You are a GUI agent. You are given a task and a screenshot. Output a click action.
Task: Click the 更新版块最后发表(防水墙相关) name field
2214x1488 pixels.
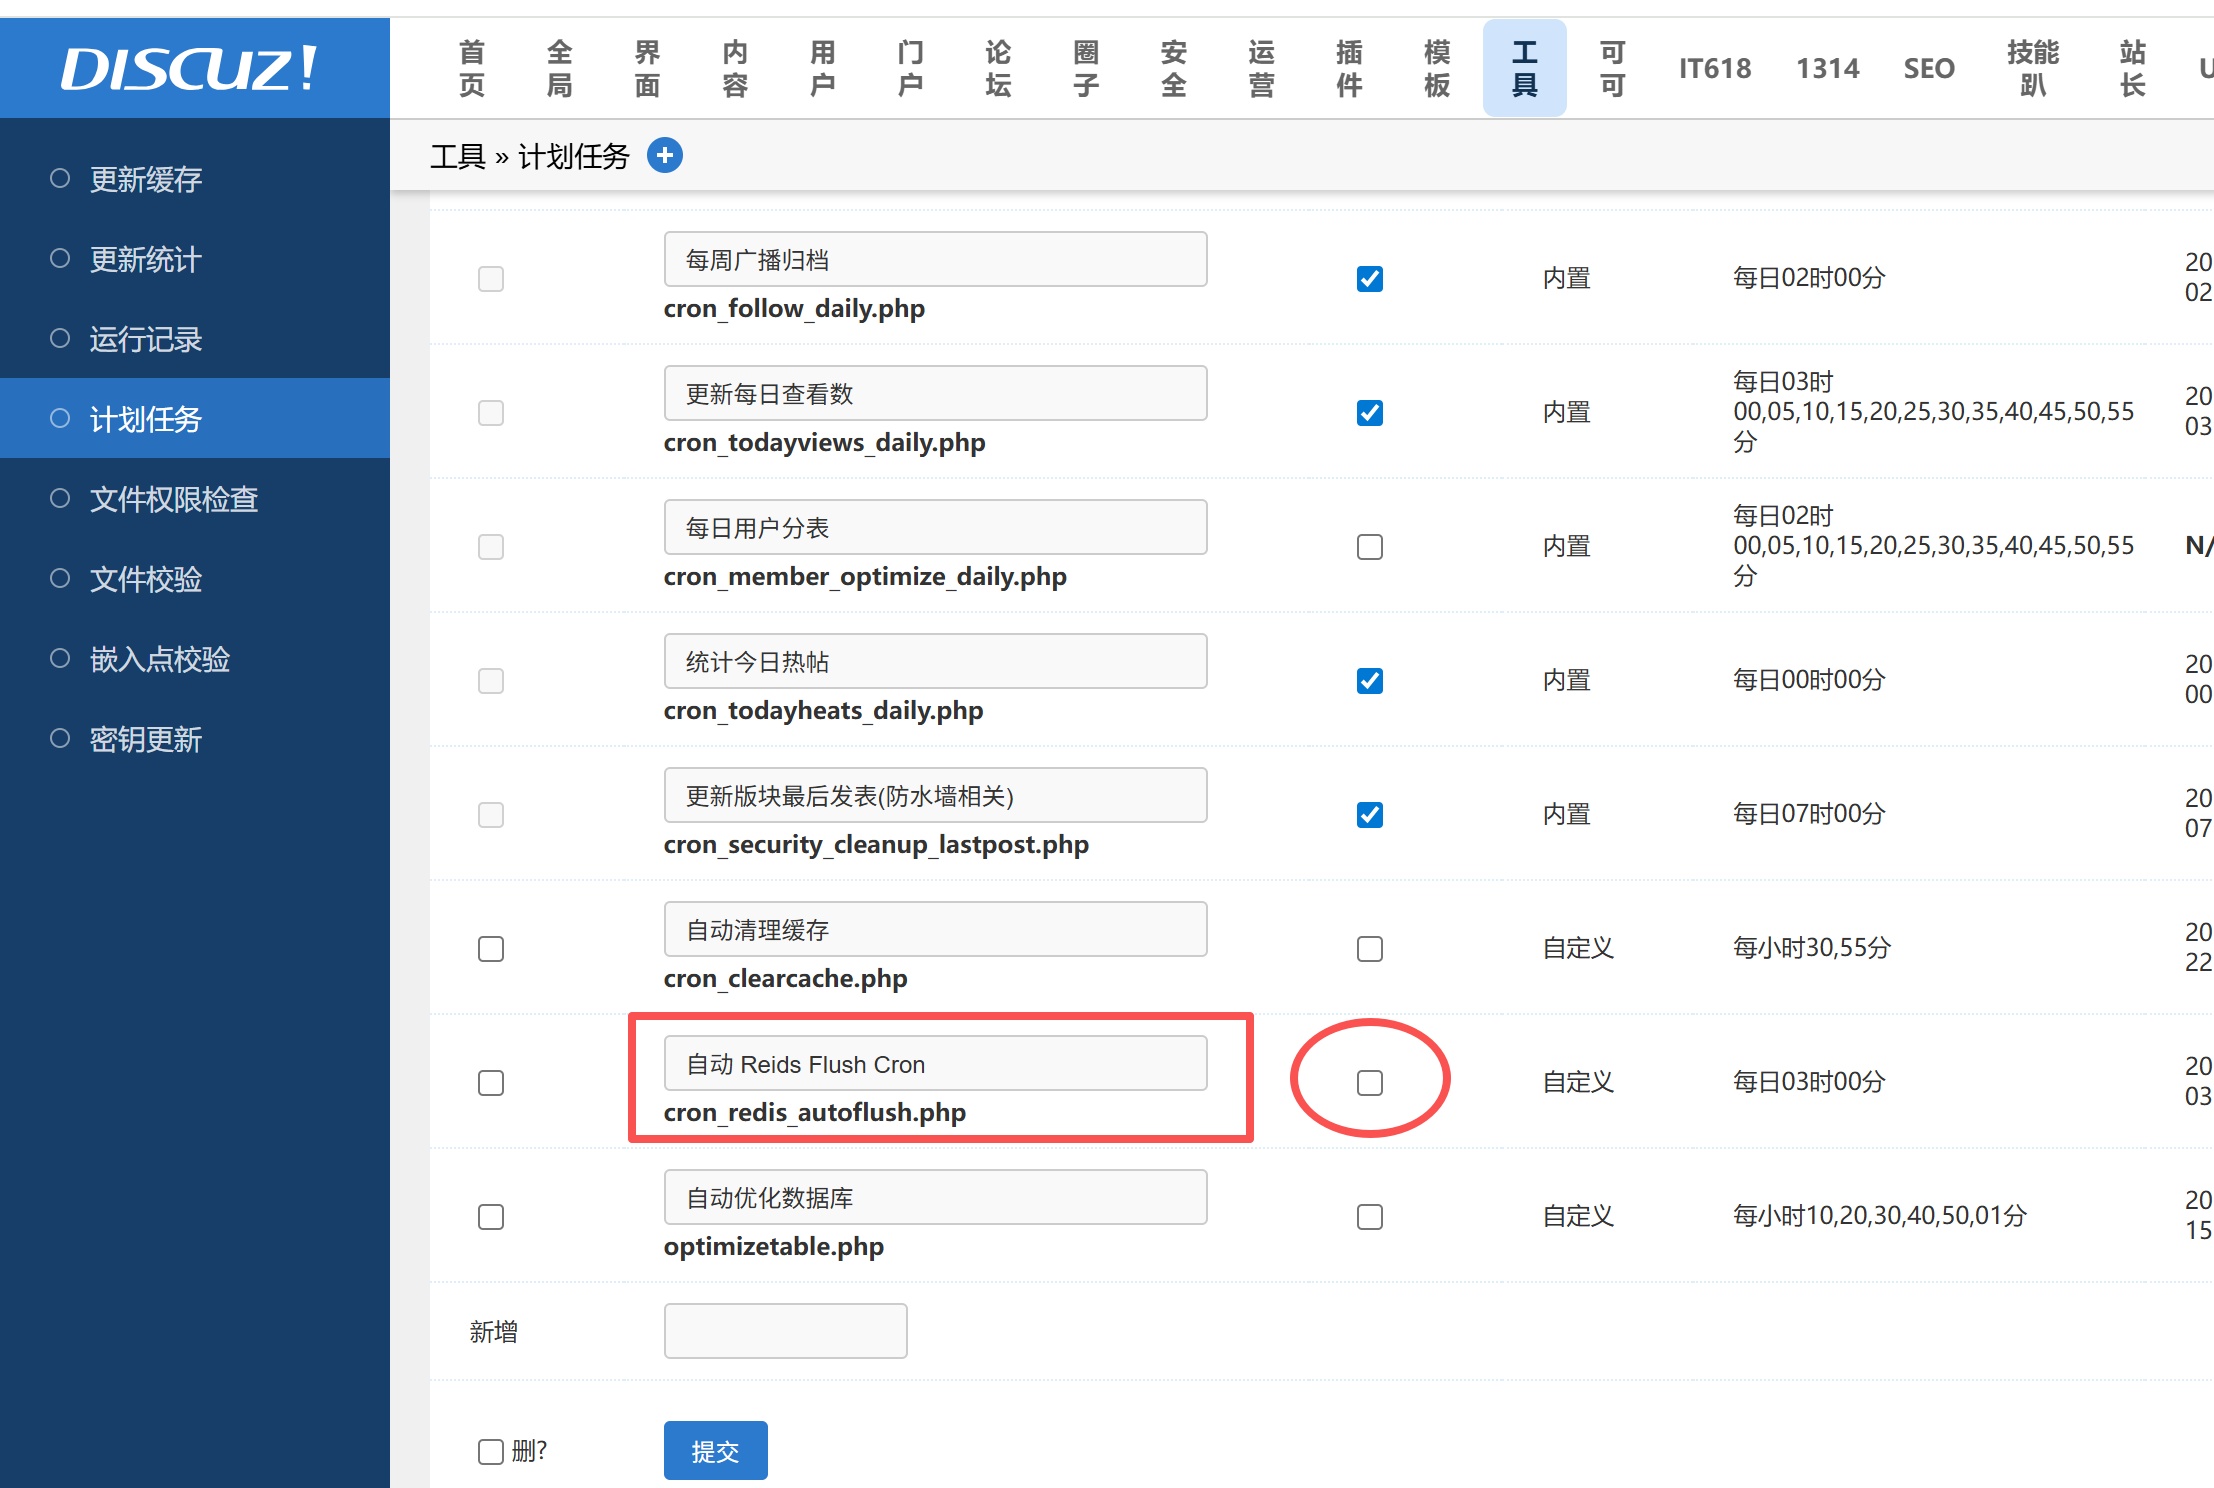tap(936, 795)
